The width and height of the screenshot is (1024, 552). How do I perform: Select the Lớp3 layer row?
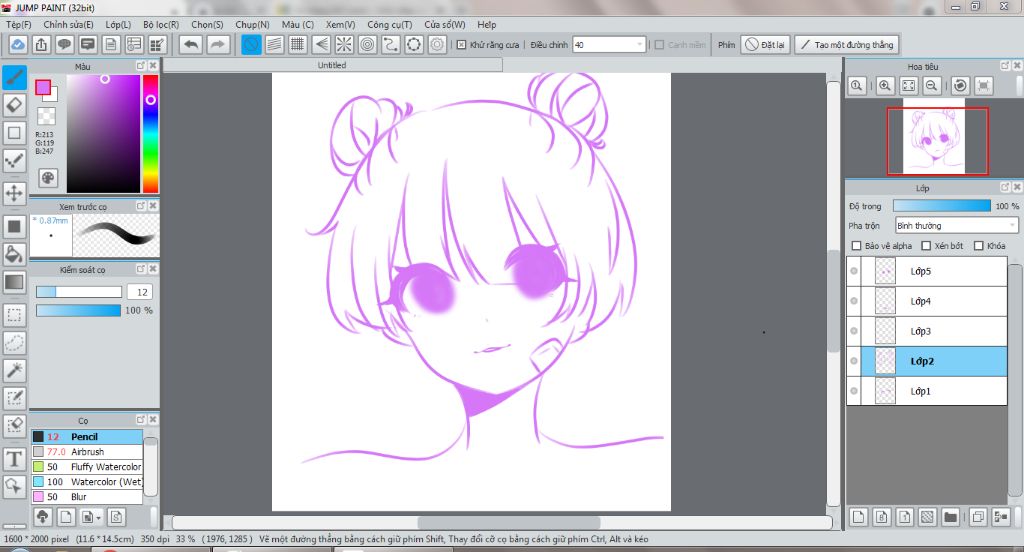coord(927,331)
